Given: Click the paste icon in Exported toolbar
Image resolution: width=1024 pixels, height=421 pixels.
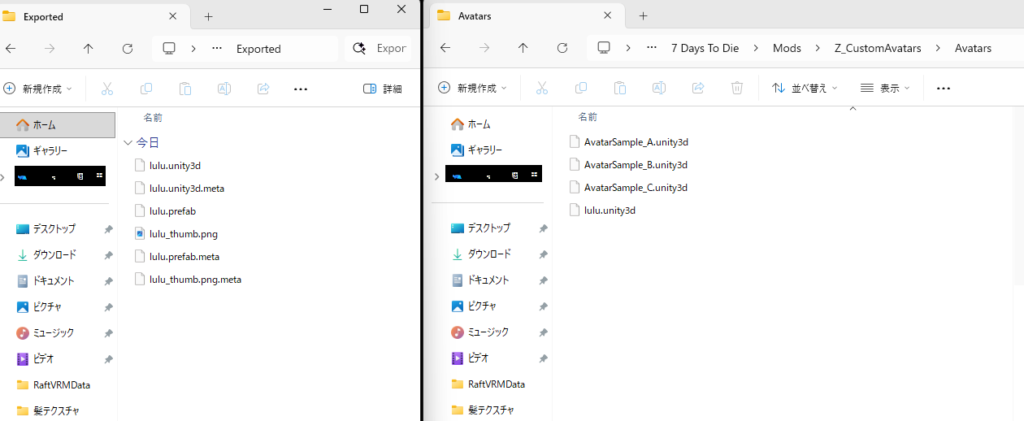Looking at the screenshot, I should coord(186,88).
